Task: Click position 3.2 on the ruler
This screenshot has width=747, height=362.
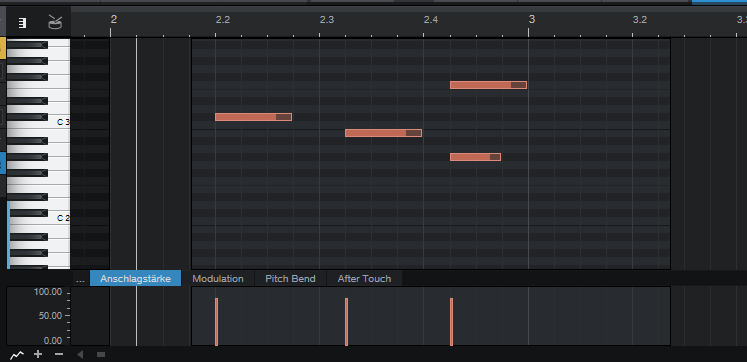Action: coord(640,20)
